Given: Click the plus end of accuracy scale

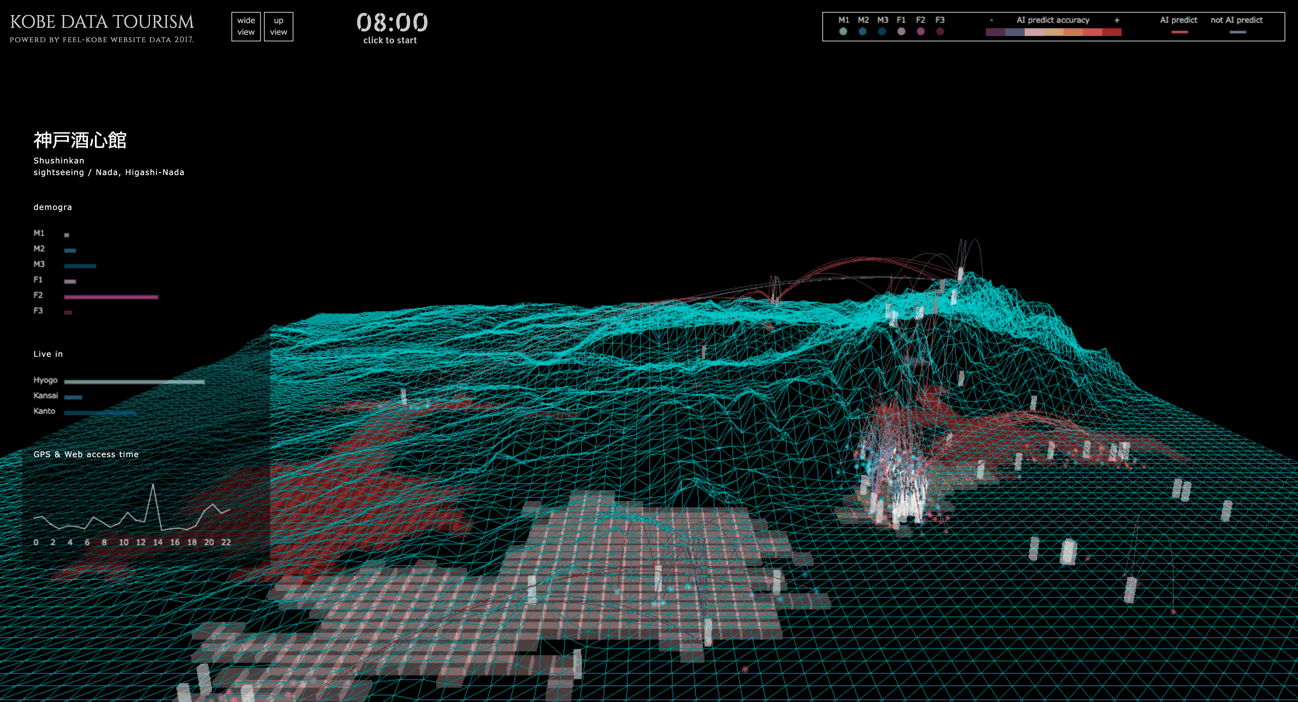Looking at the screenshot, I should (1116, 20).
